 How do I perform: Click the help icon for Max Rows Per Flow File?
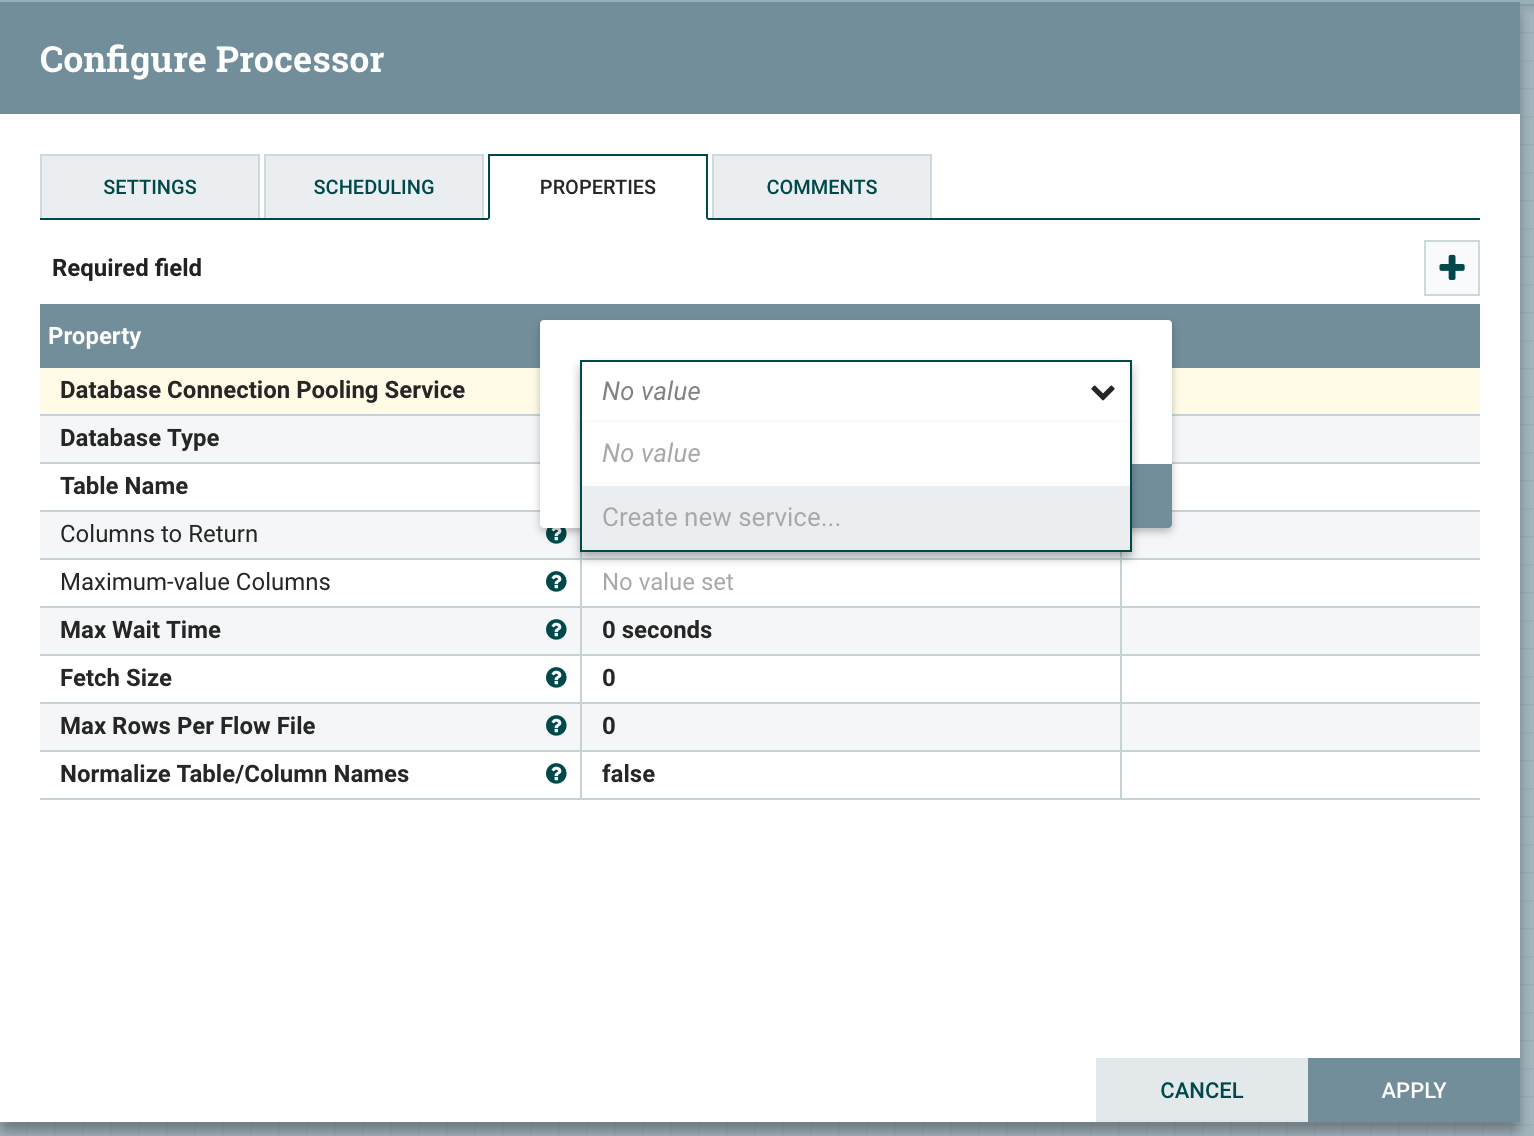point(557,726)
